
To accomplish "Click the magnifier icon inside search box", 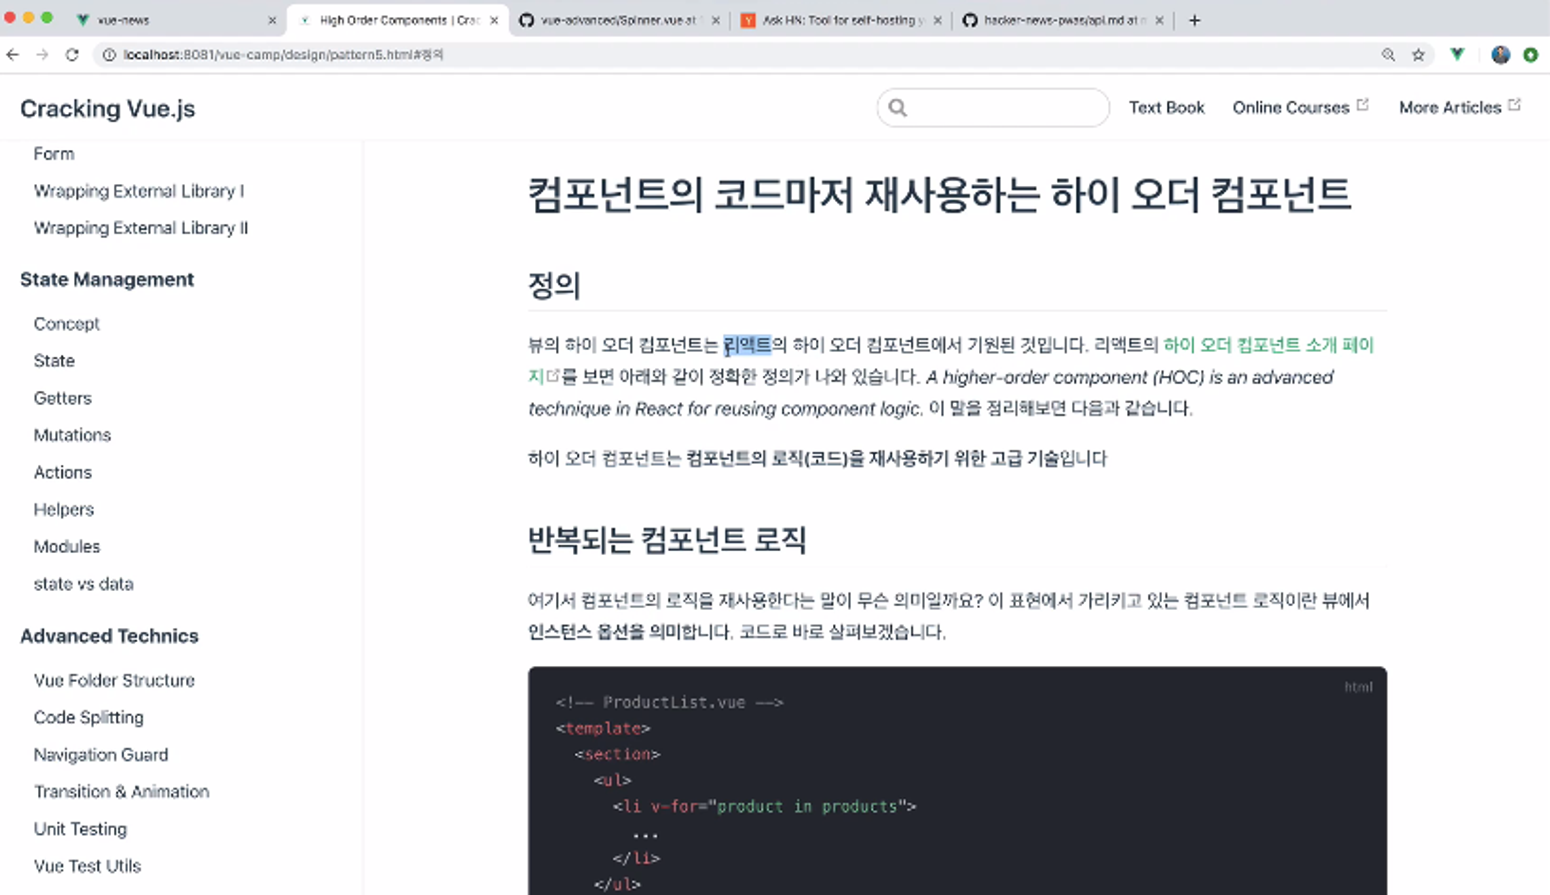I will point(898,107).
